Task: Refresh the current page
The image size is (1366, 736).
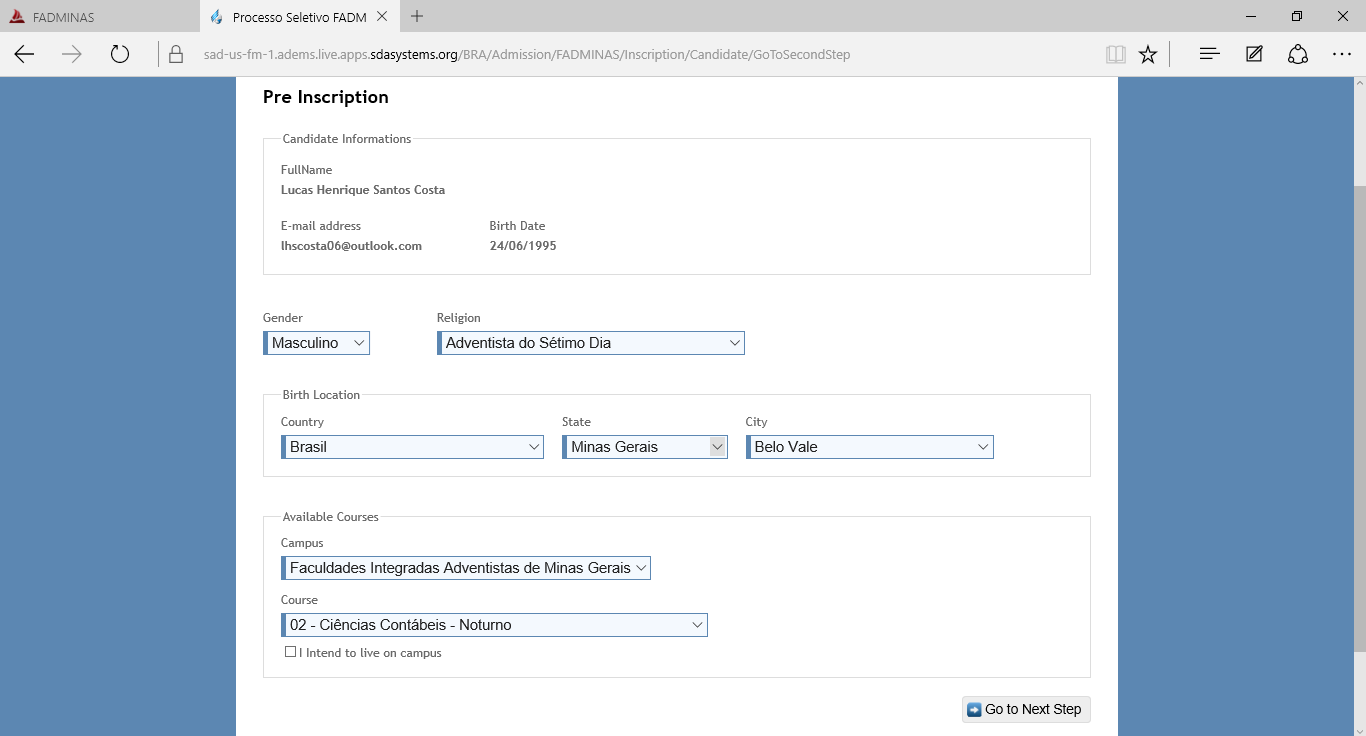Action: pos(120,55)
